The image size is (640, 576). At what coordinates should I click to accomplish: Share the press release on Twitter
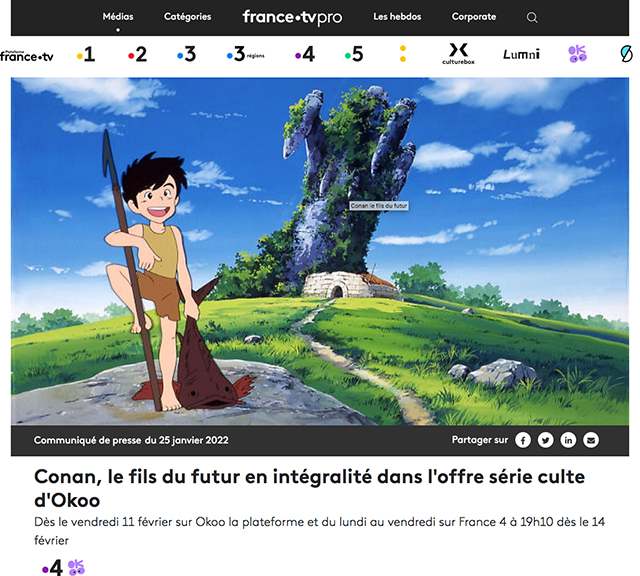[x=545, y=440]
